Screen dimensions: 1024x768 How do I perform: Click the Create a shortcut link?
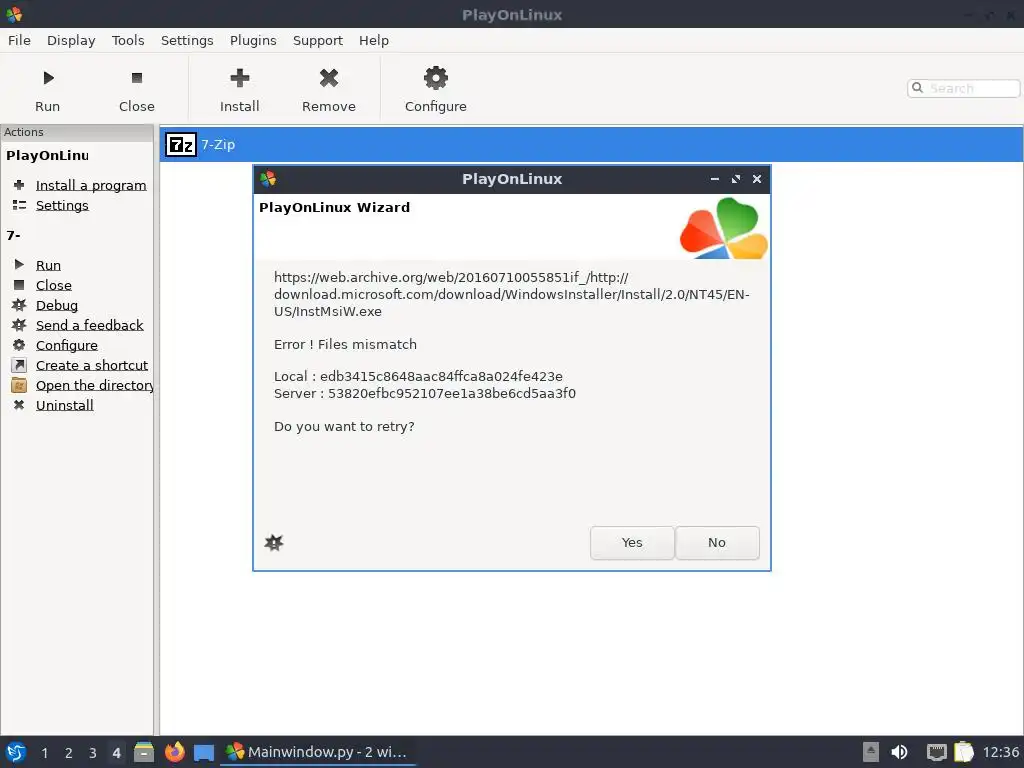[x=91, y=365]
